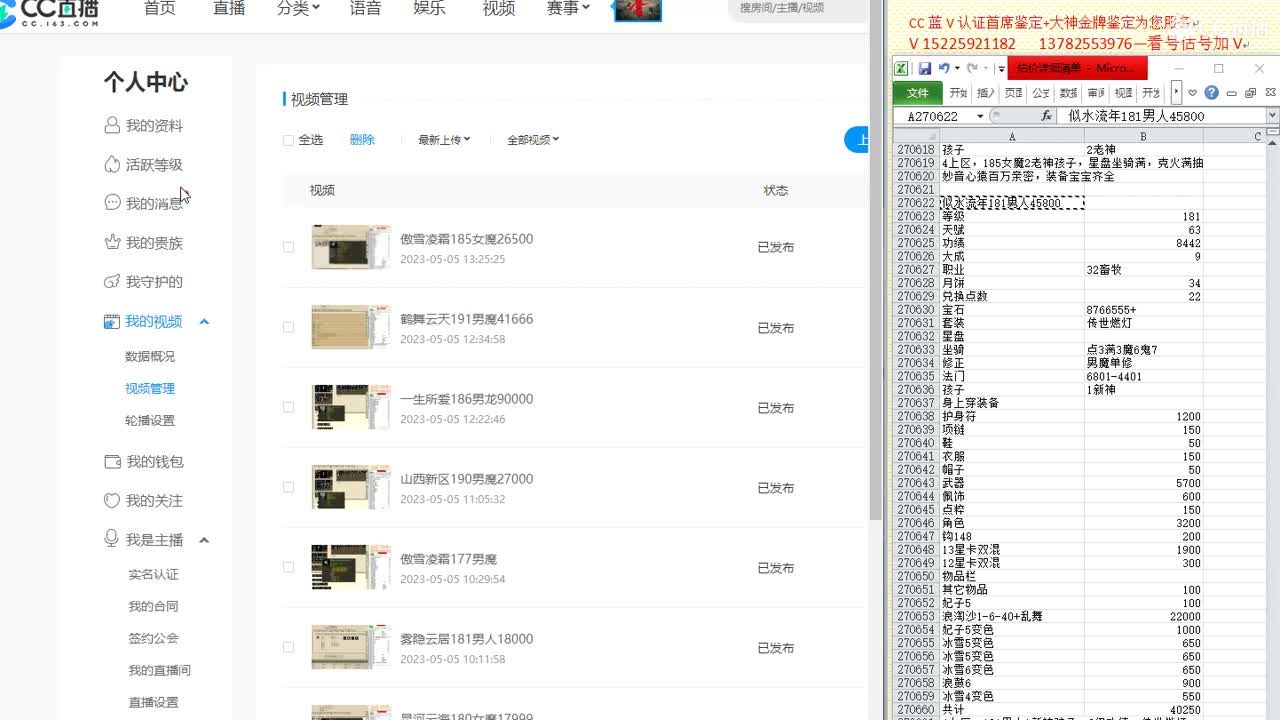Open 数据概况 under 我的视频
Screen dimensions: 1280x720
click(150, 356)
